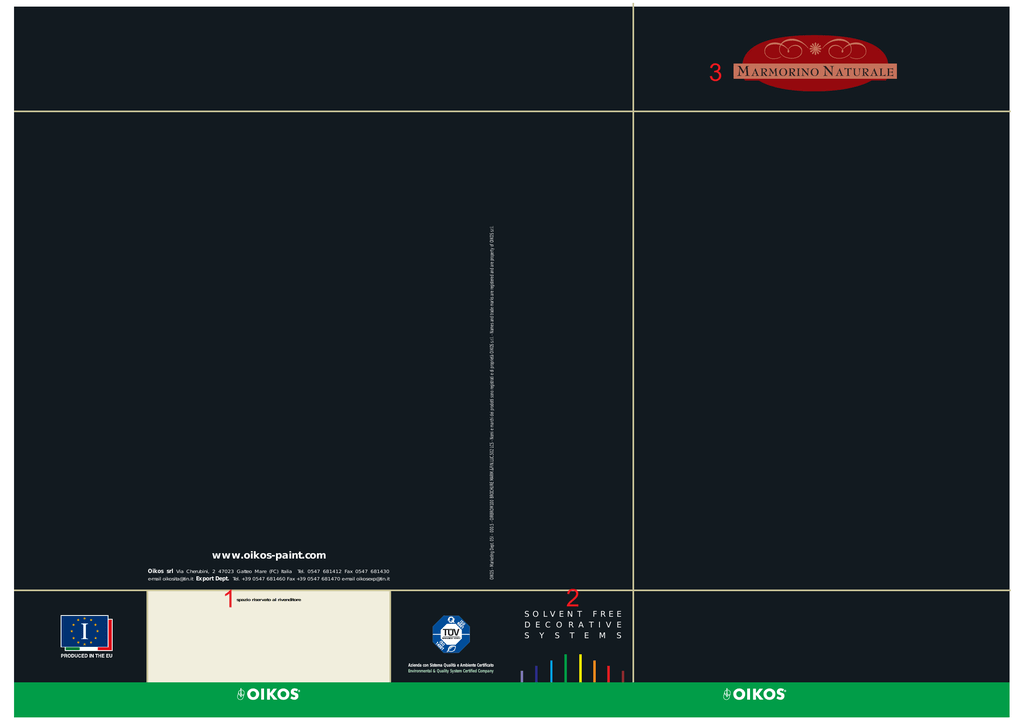This screenshot has width=1024, height=724.
Task: Click the light blue vertical color bar
Action: point(551,671)
